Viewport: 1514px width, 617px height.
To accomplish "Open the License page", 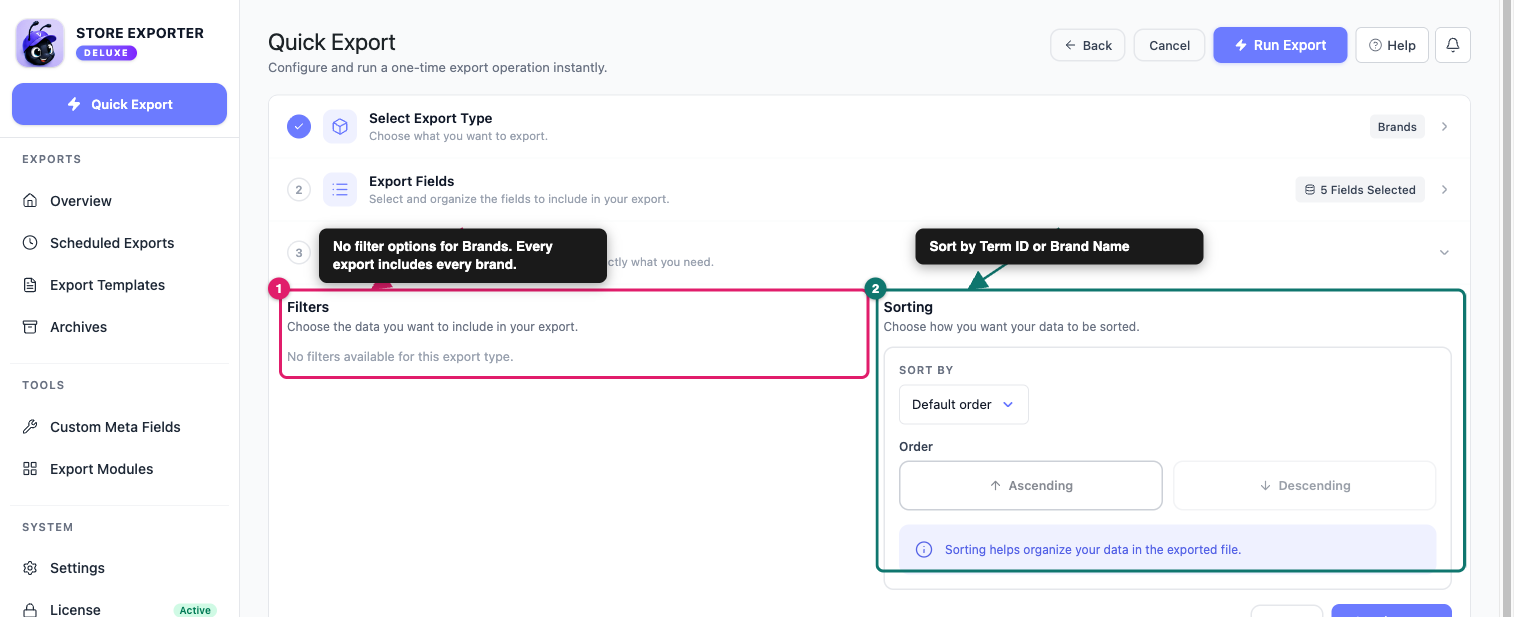I will 75,610.
